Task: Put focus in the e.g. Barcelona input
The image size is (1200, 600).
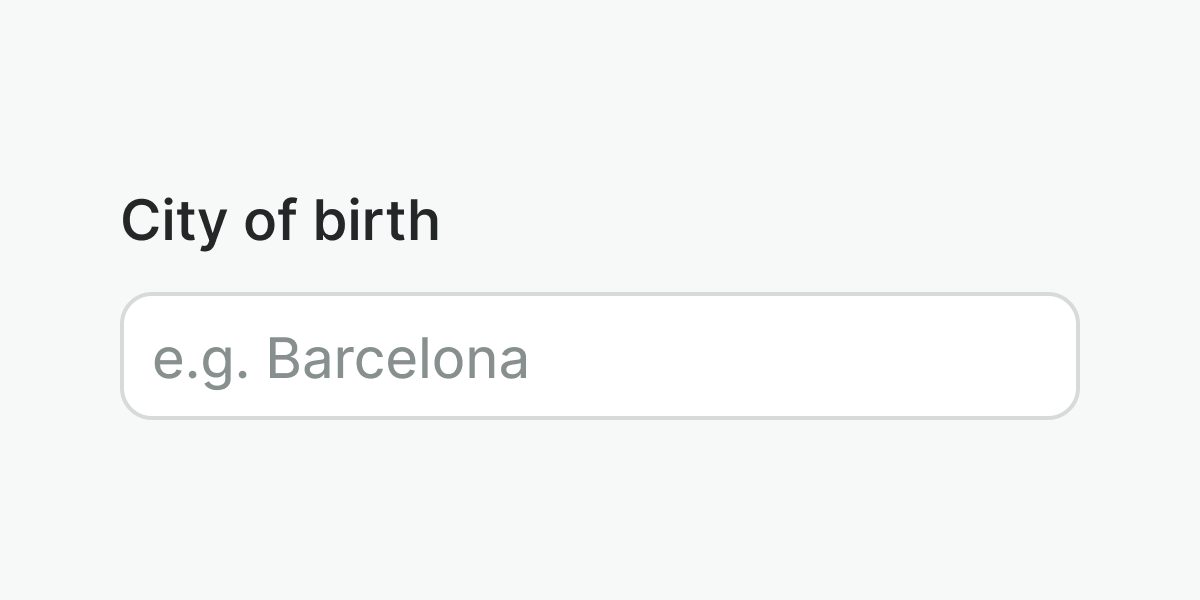Action: [x=600, y=356]
